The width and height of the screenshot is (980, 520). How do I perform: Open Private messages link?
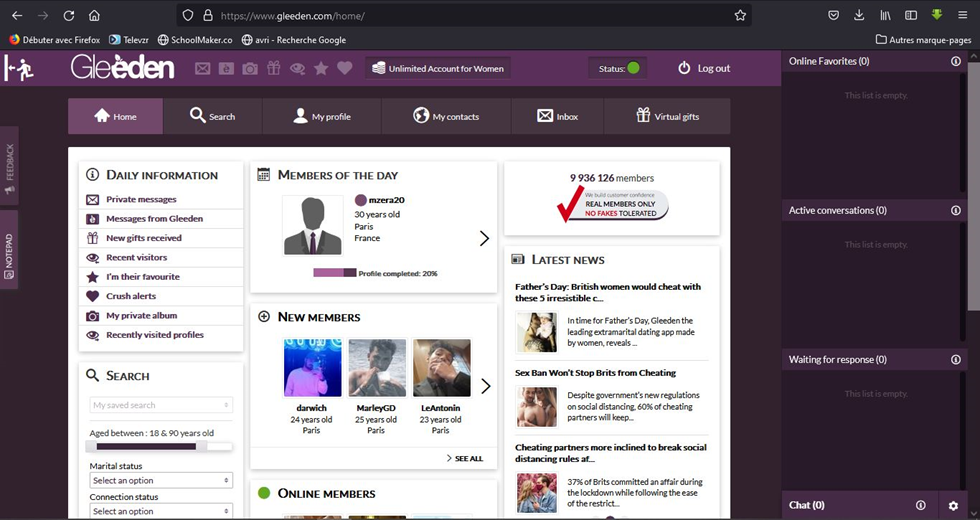[141, 199]
